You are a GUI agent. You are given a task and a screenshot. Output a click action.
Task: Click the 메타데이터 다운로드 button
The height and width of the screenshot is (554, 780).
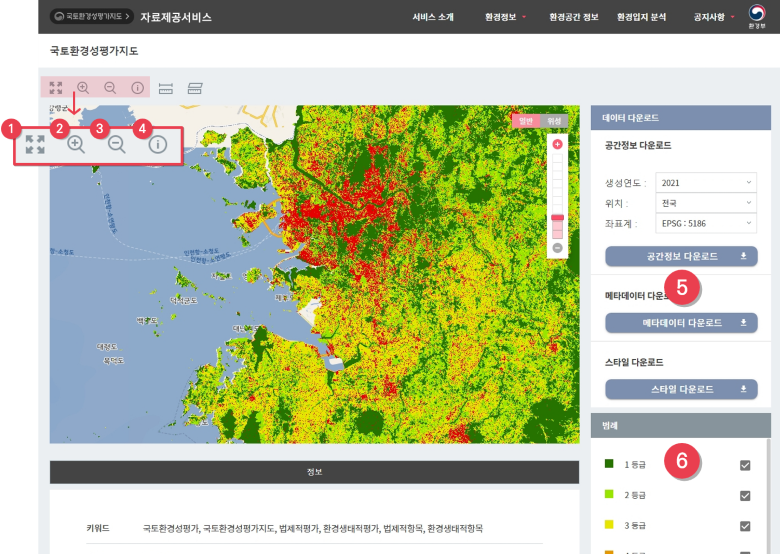(x=682, y=323)
